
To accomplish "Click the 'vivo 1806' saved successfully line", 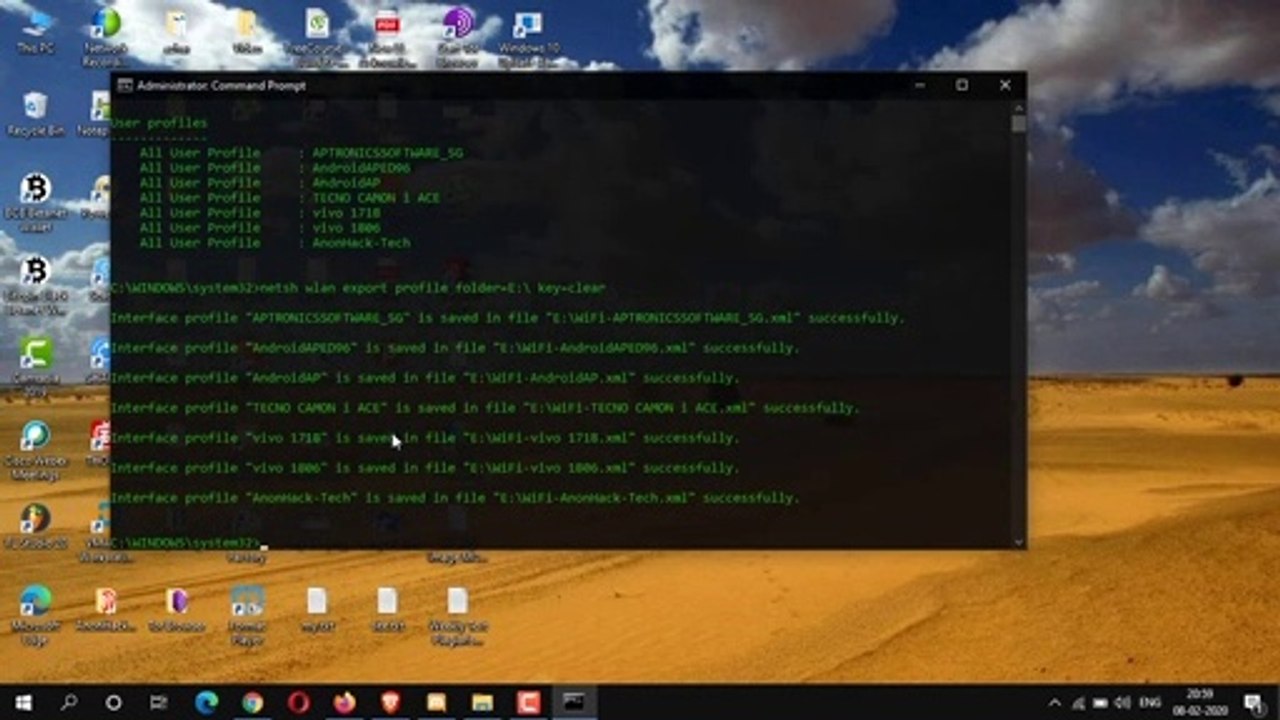I will click(x=425, y=468).
